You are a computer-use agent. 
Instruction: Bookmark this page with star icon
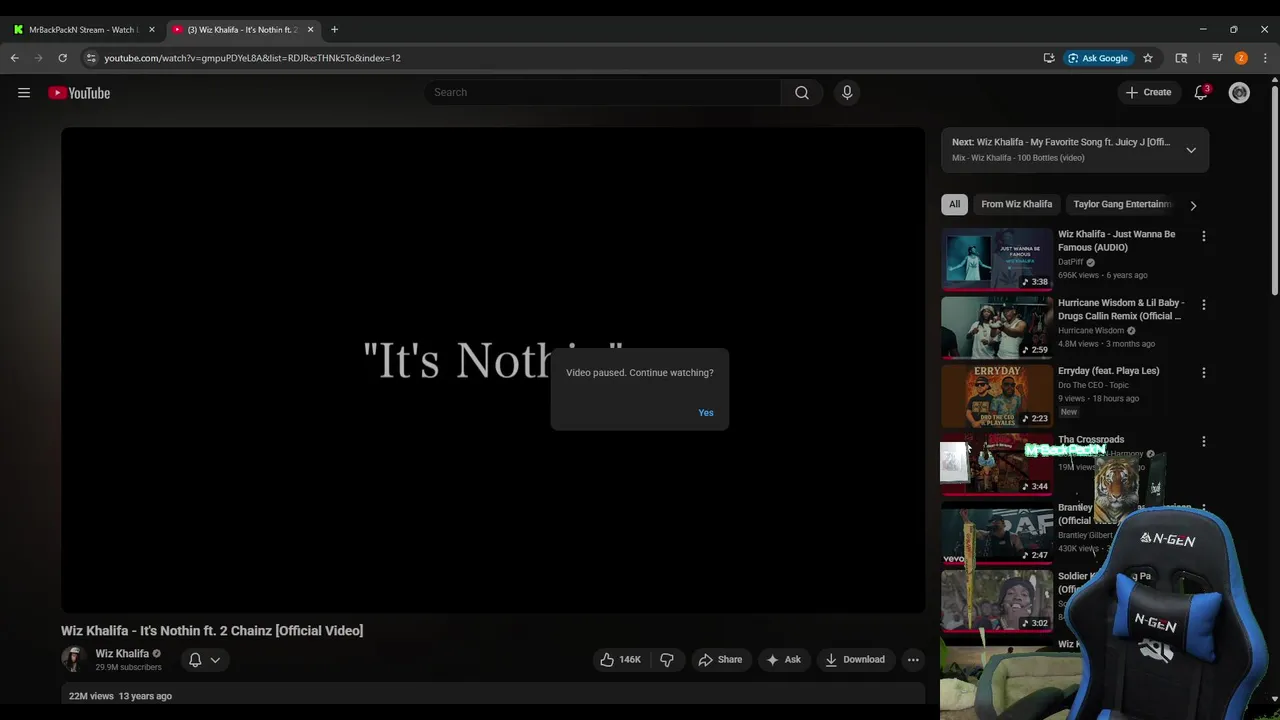coord(1148,58)
